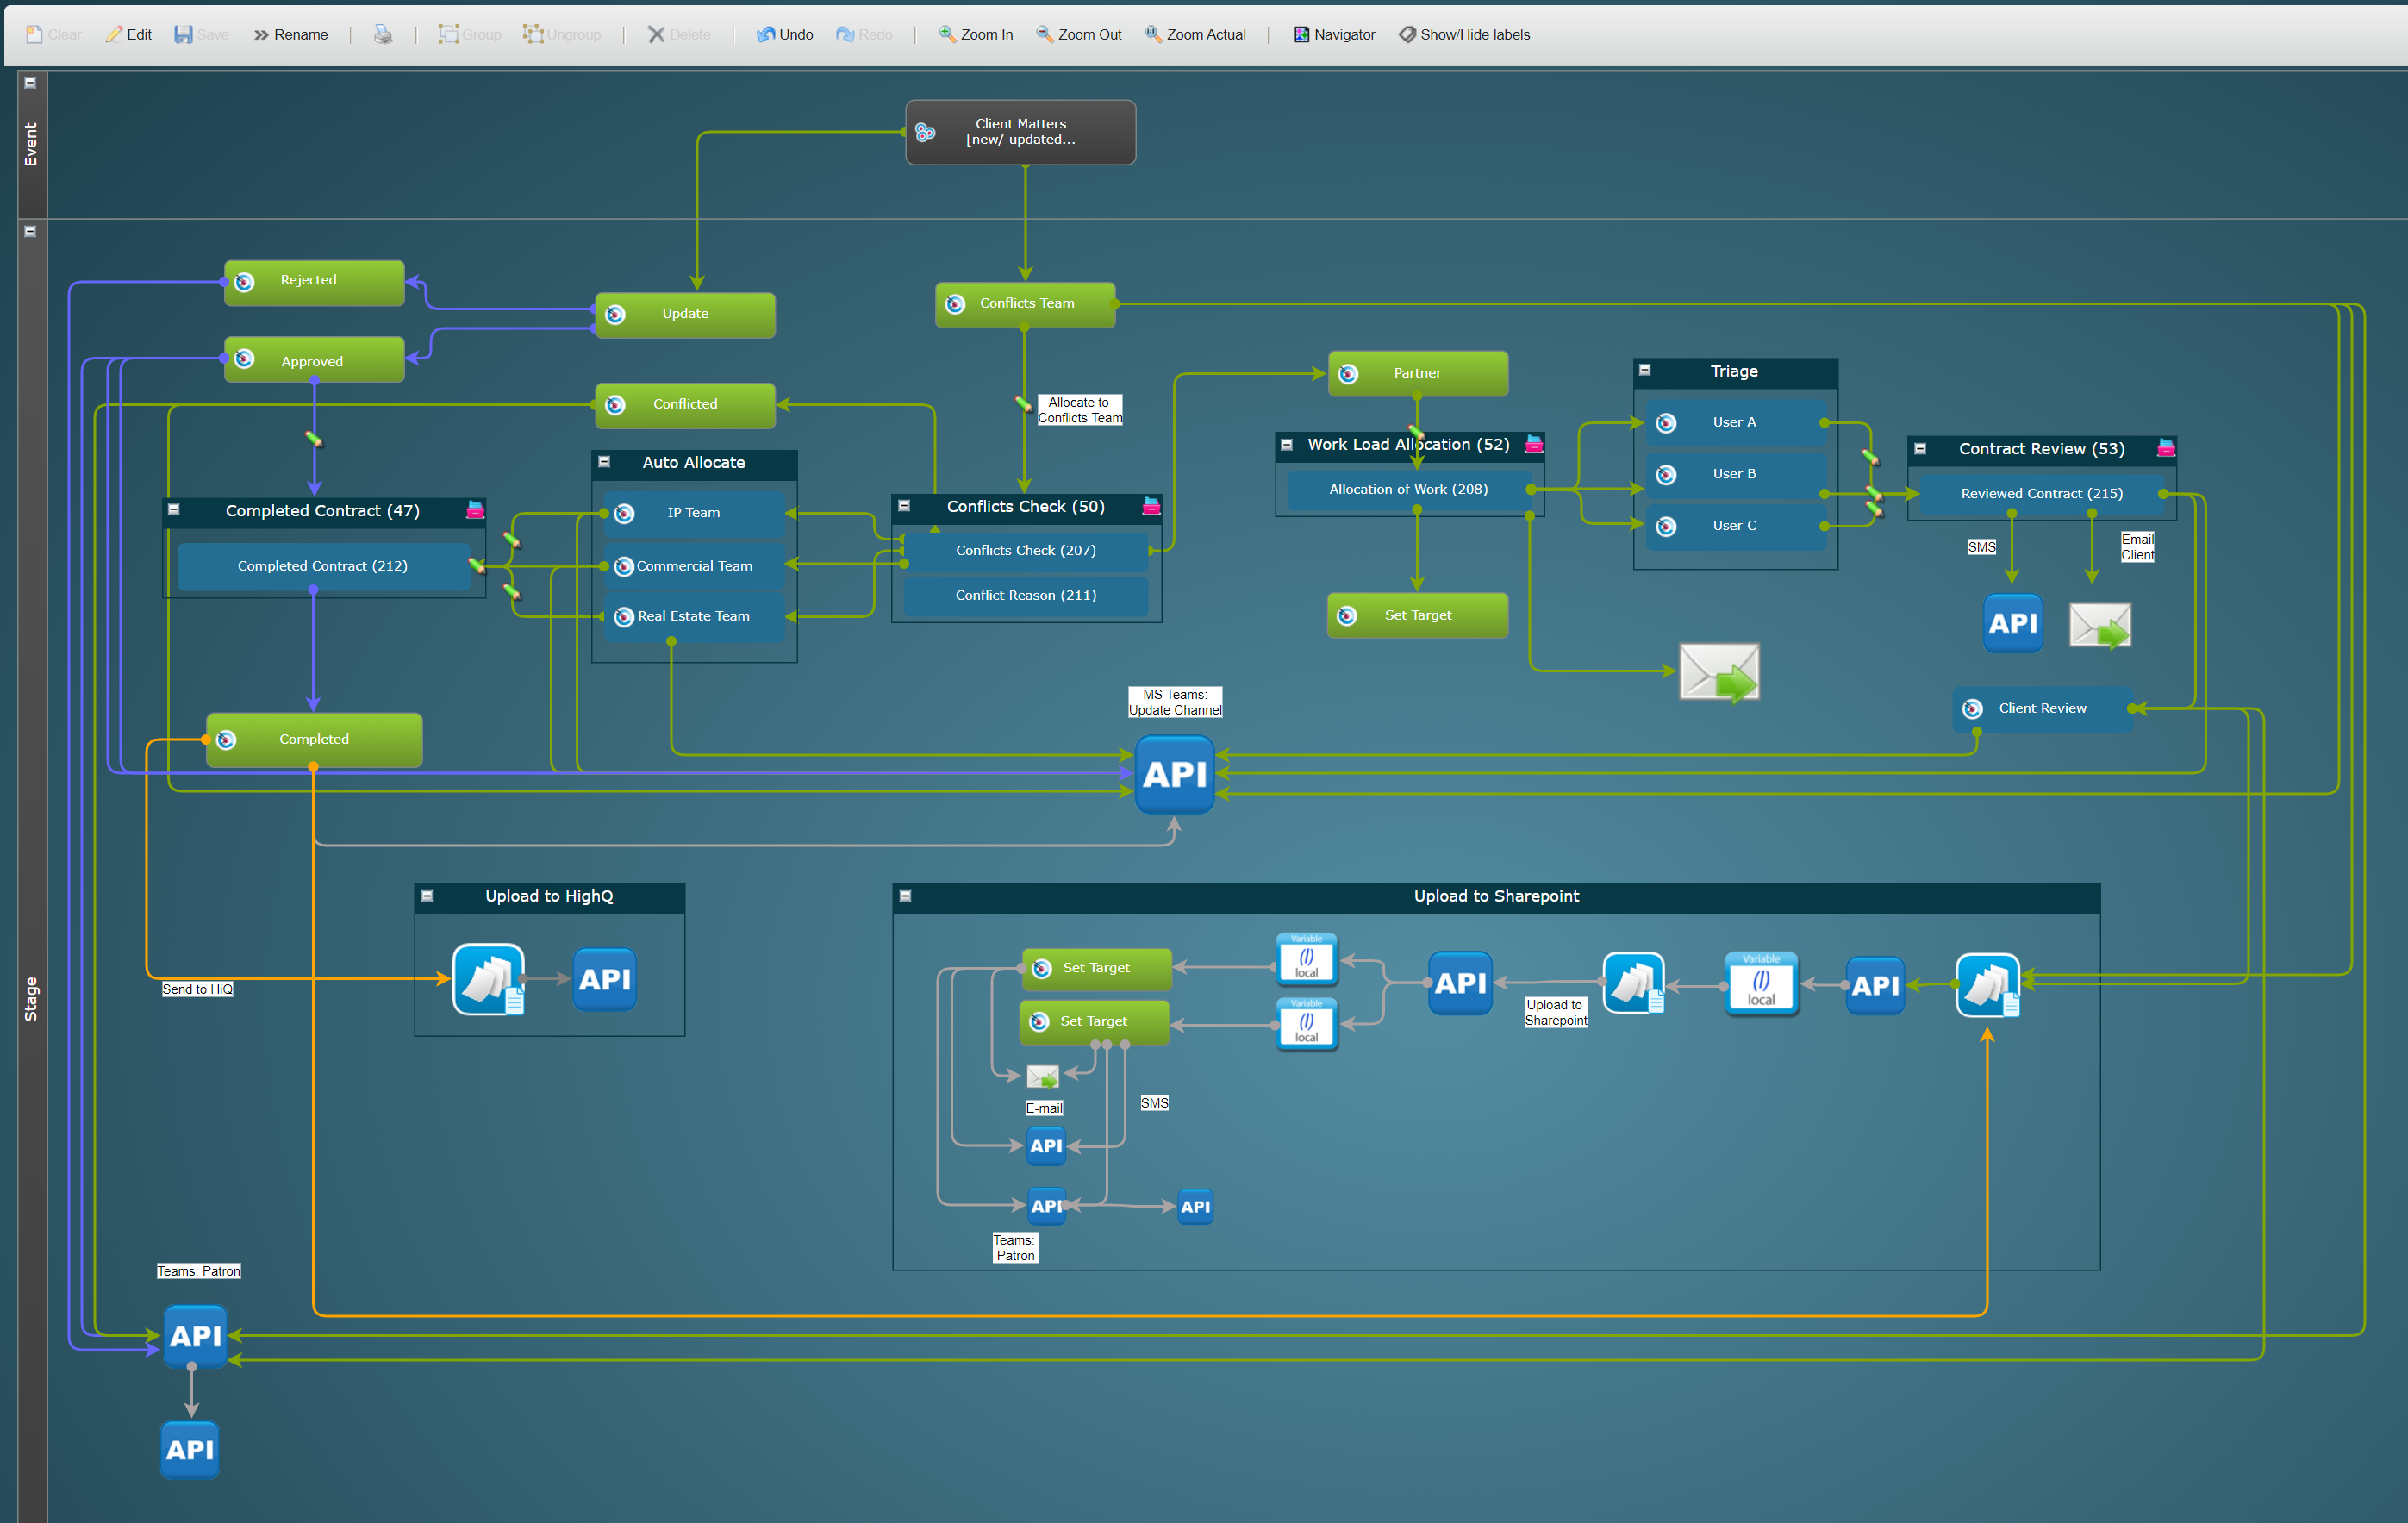Screen dimensions: 2408x1523
Task: Zoom In on the workflow diagram
Action: click(x=976, y=34)
